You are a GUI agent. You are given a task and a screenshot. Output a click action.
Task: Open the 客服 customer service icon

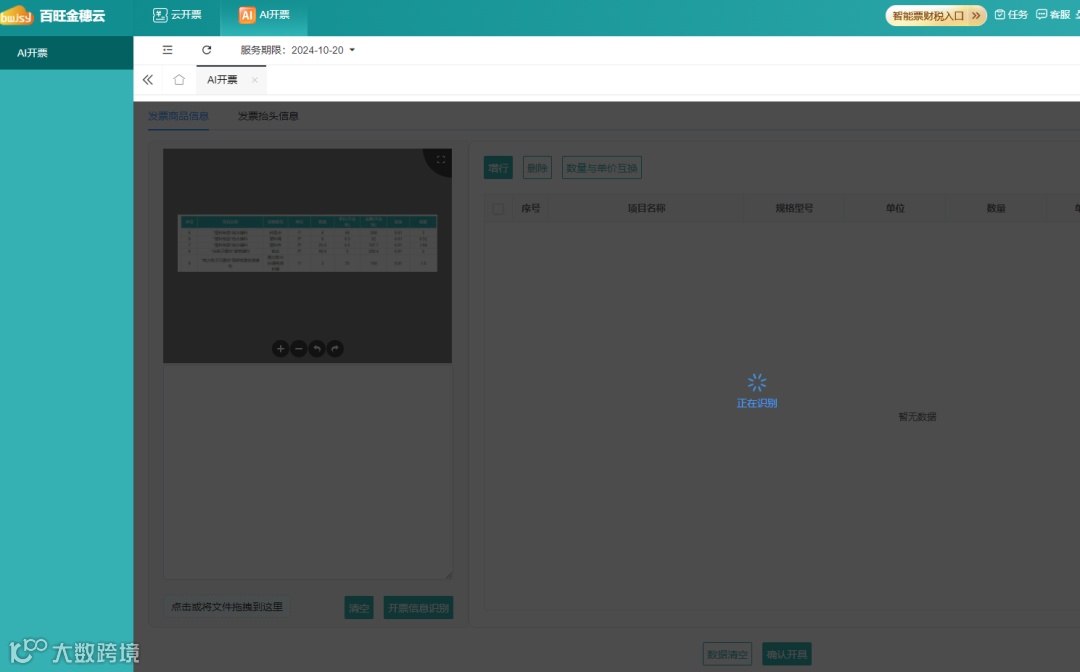click(x=1053, y=14)
